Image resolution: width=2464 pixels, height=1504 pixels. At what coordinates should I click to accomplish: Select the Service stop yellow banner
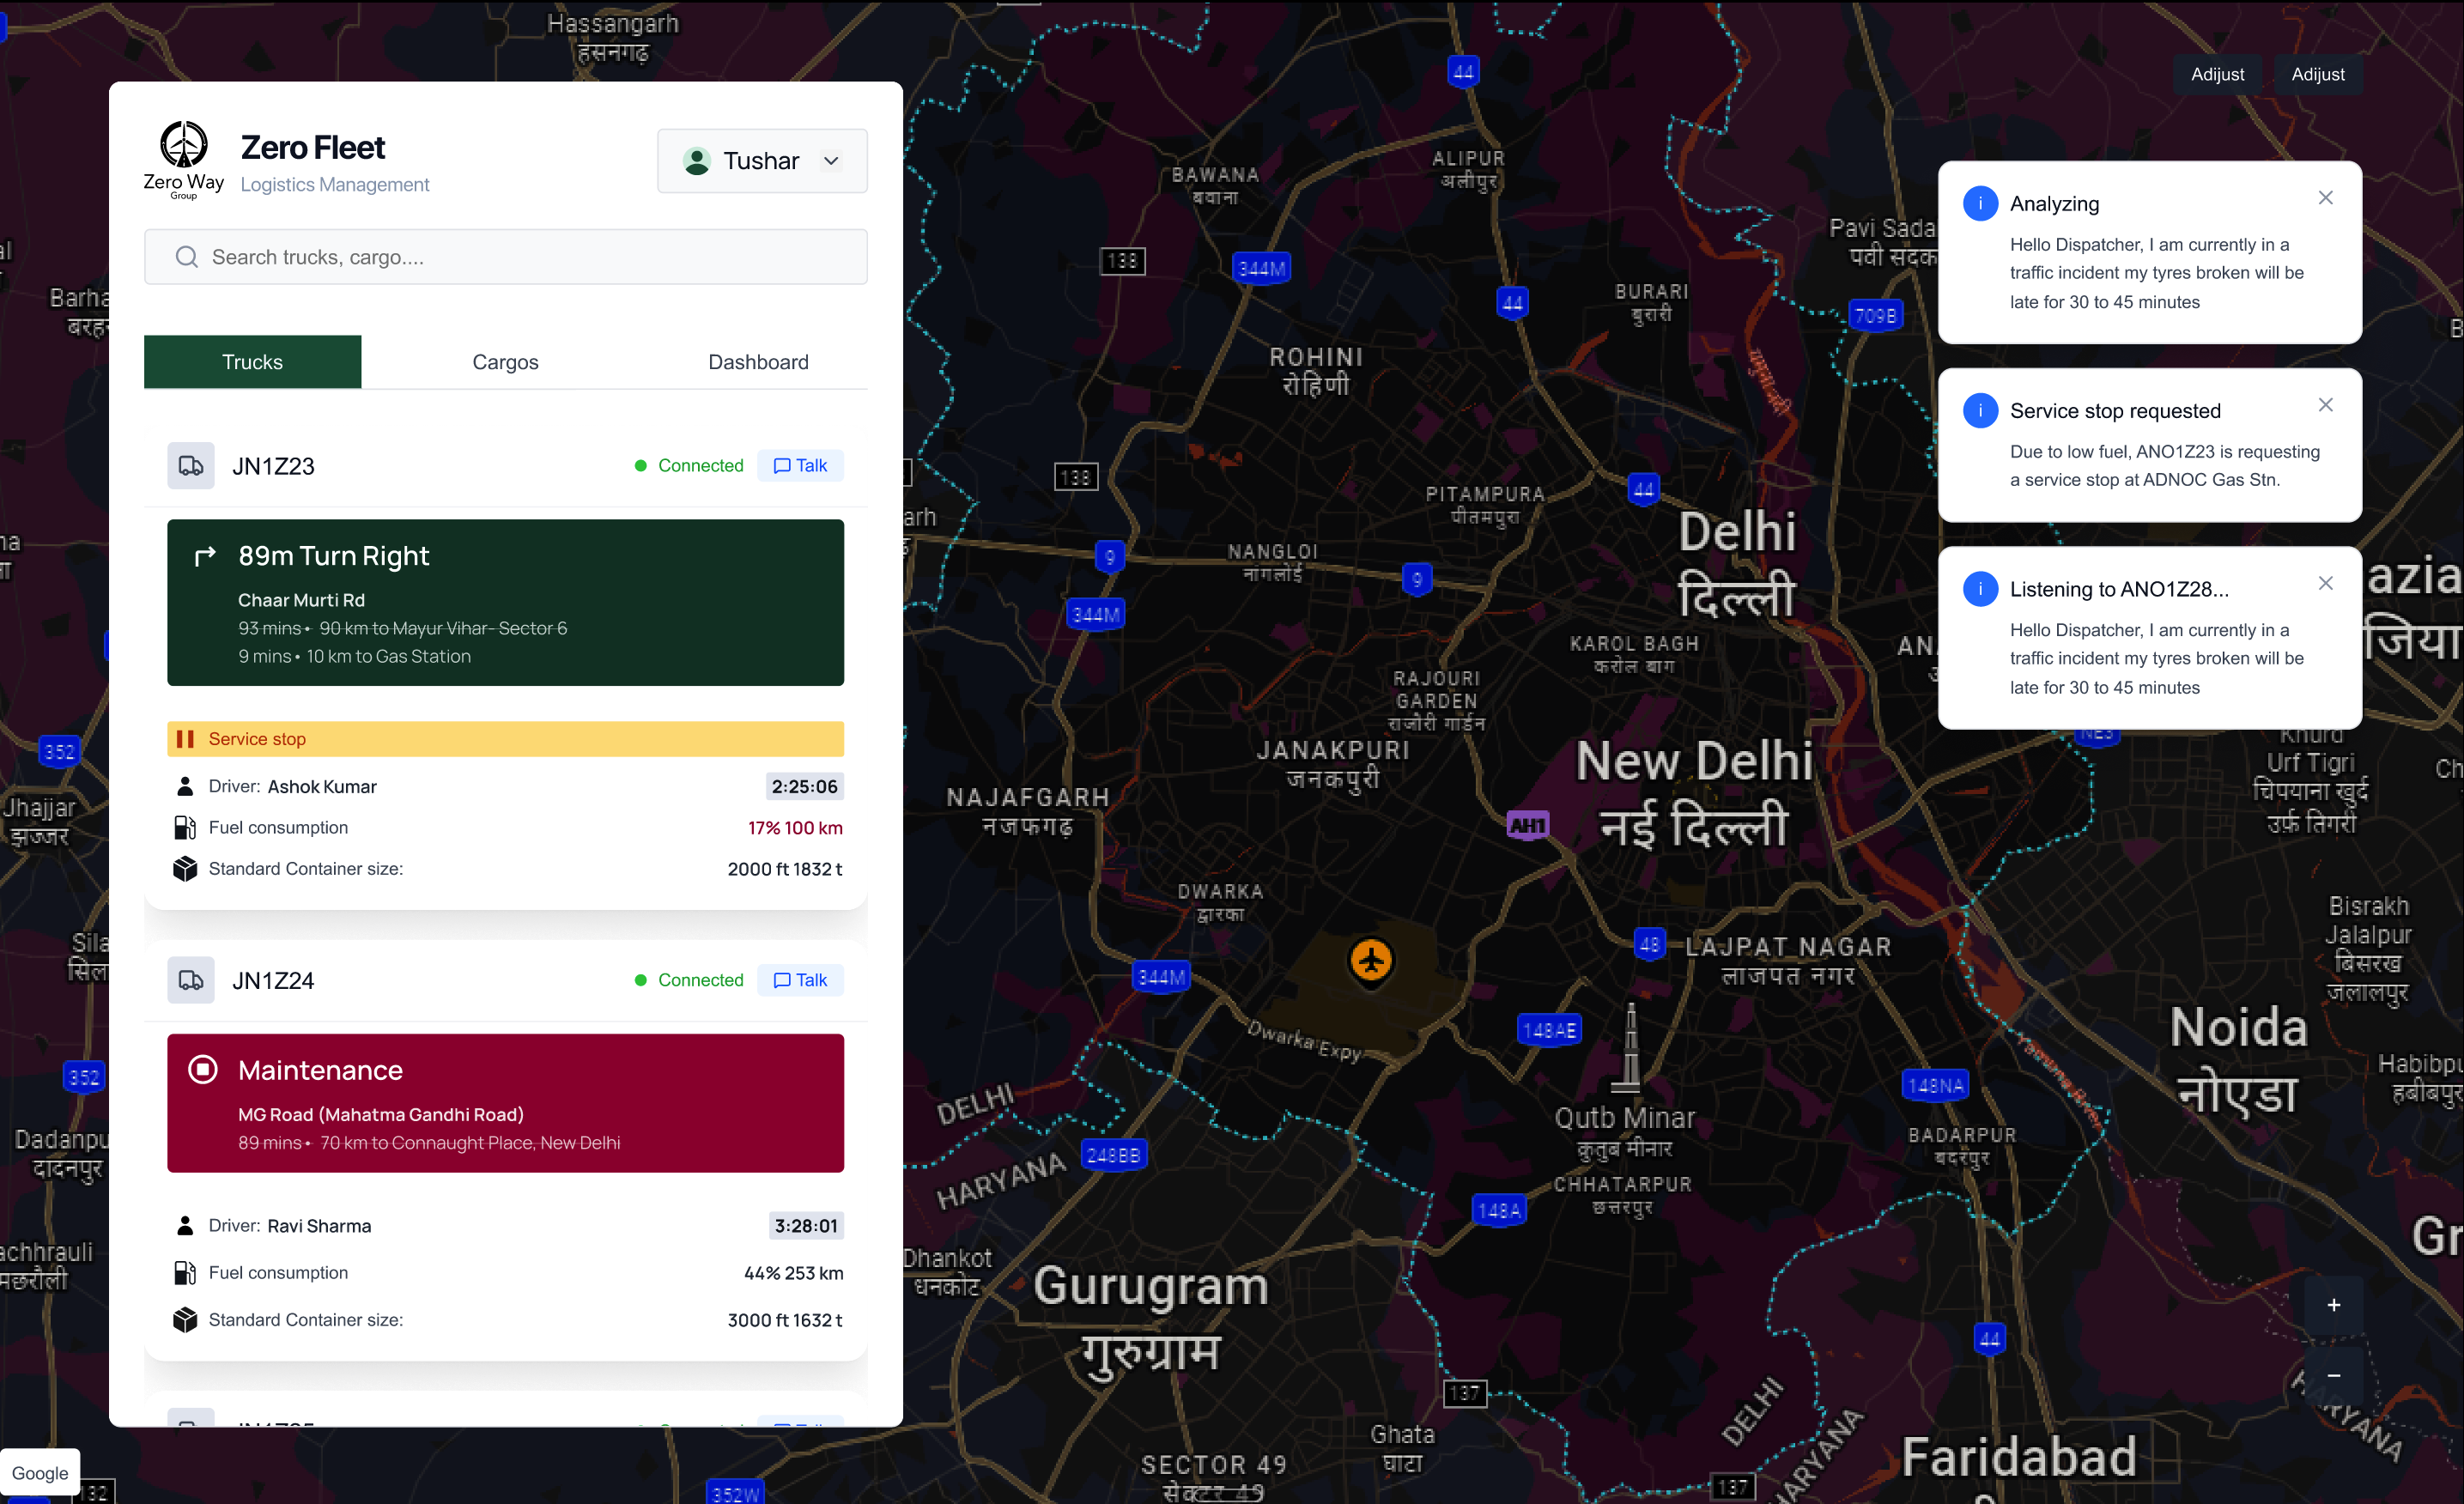pos(506,739)
